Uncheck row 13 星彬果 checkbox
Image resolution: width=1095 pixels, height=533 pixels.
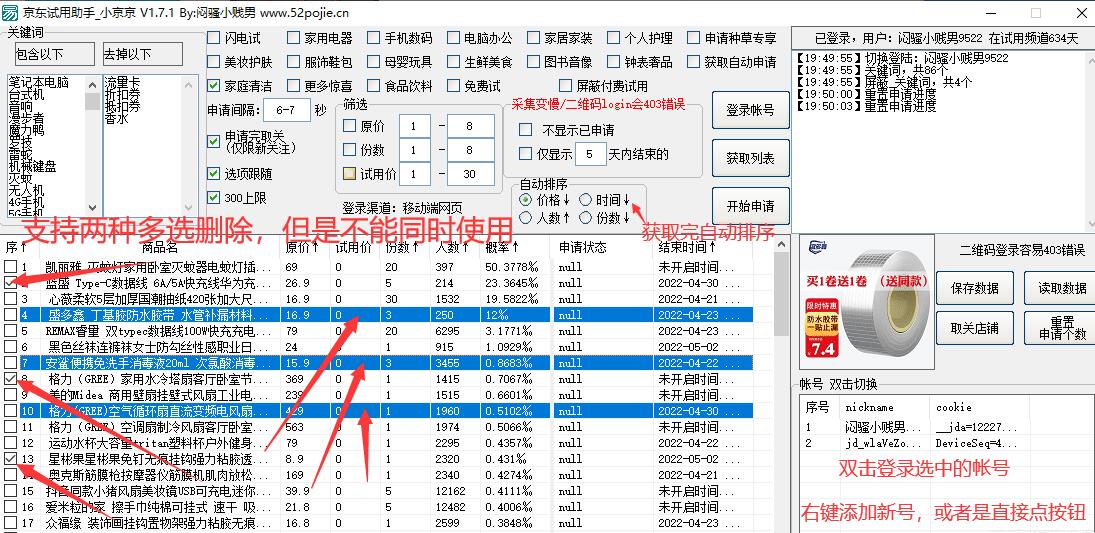pos(10,459)
